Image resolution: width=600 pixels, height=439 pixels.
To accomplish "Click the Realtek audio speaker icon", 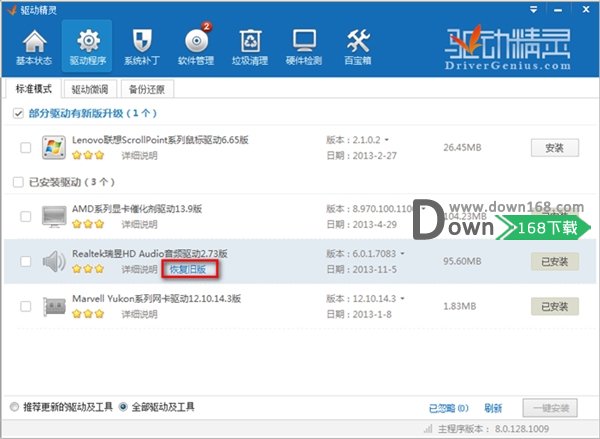I will pos(54,261).
